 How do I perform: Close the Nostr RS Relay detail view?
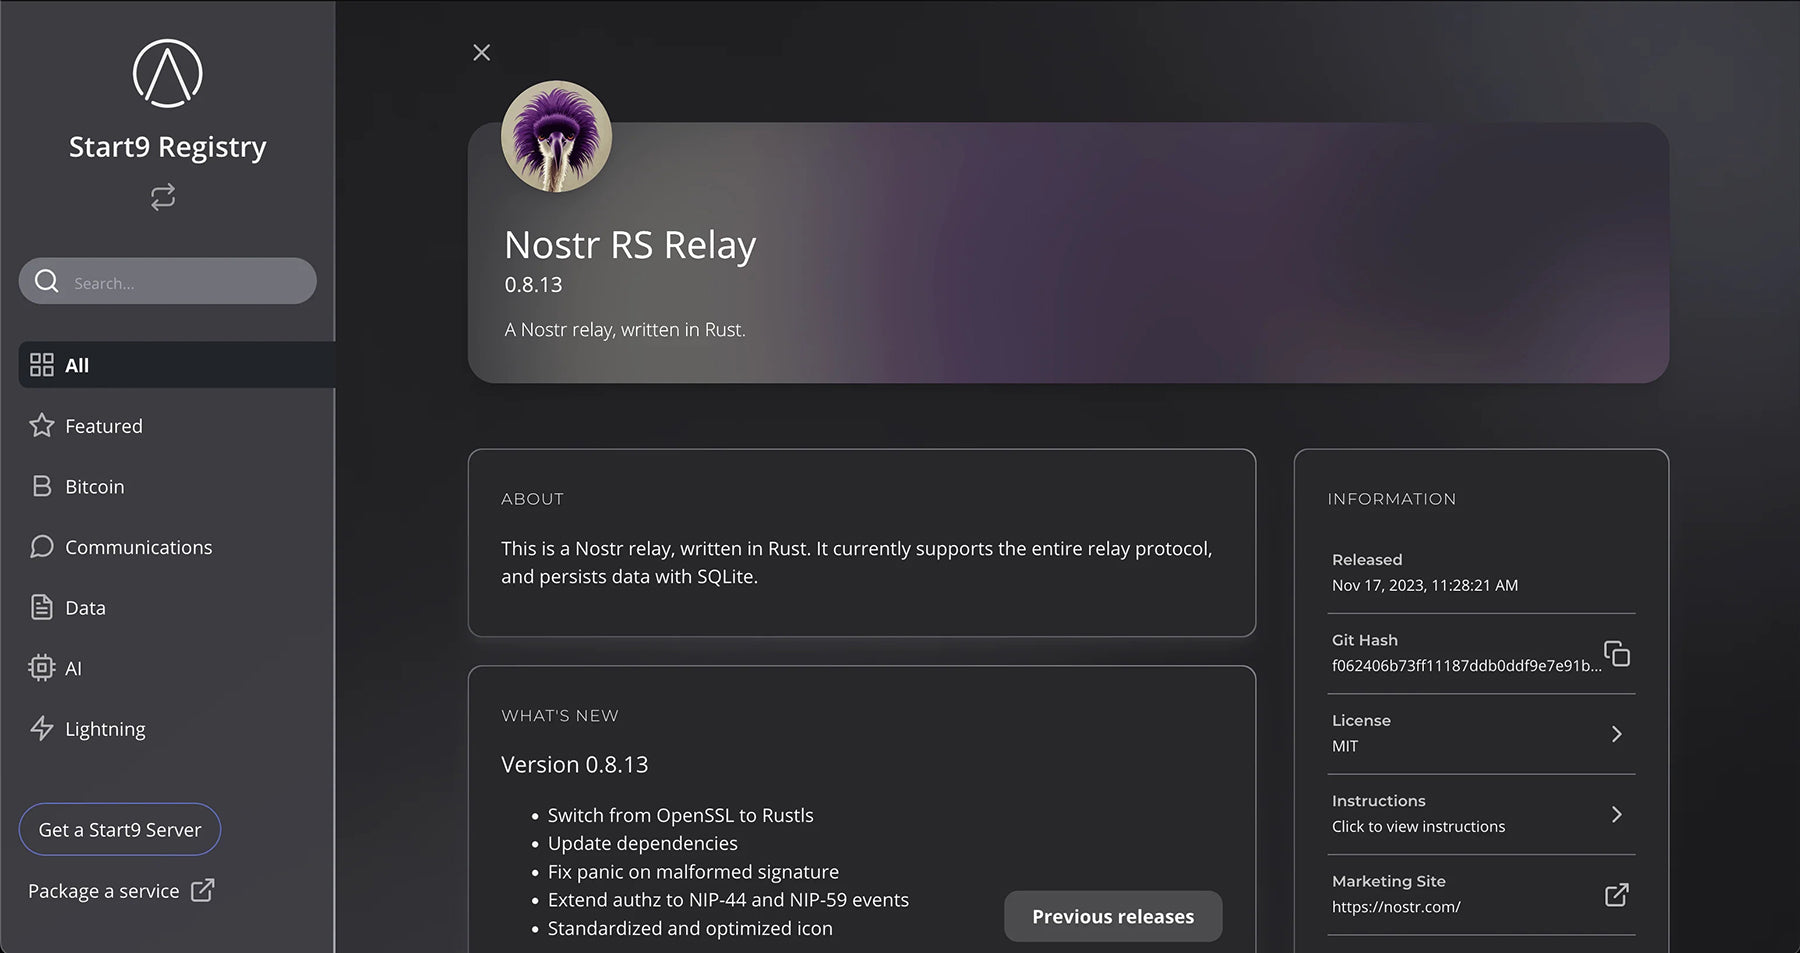pos(481,53)
